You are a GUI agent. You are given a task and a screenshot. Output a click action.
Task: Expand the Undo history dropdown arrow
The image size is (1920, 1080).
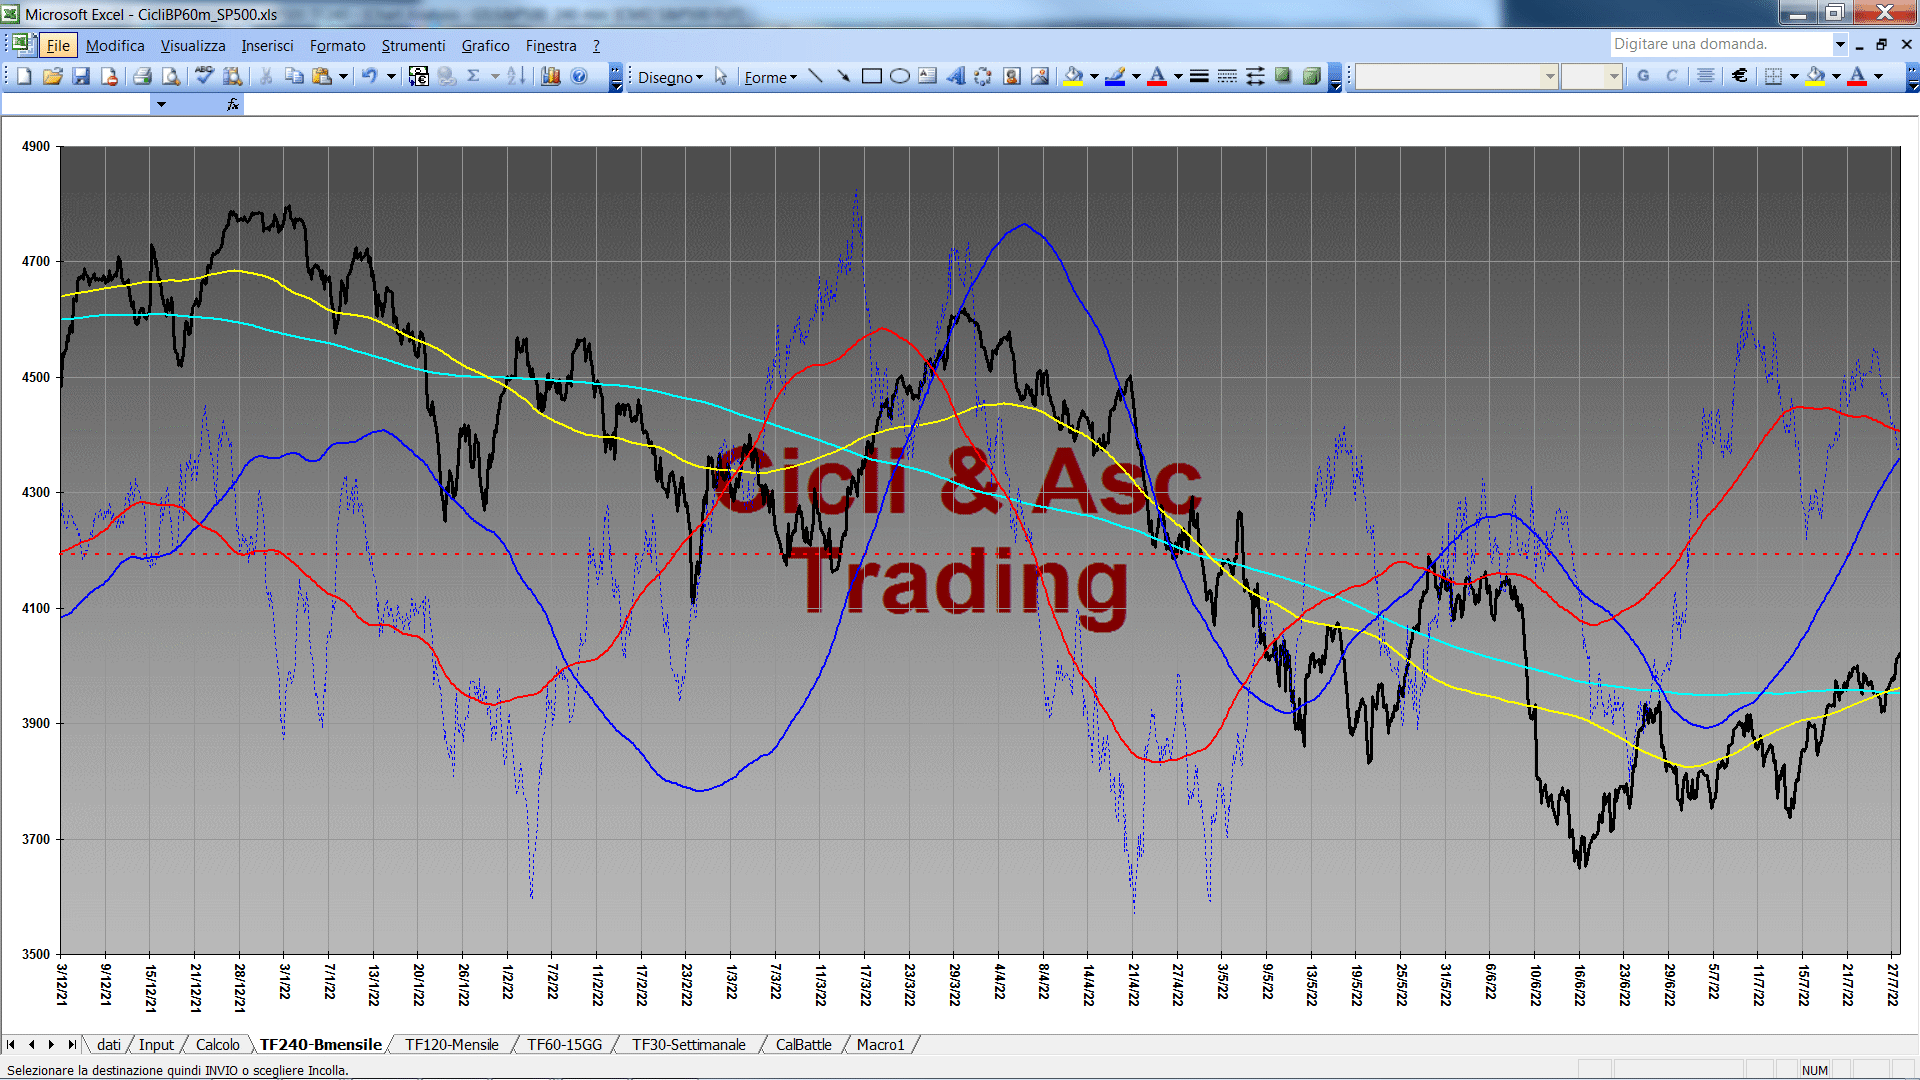tap(391, 77)
